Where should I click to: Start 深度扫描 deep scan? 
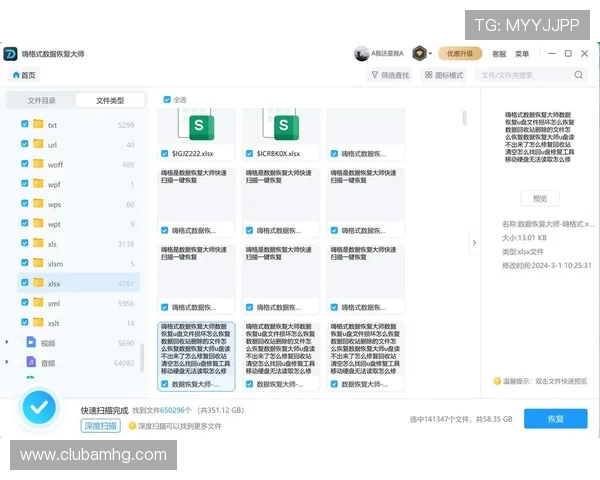point(101,426)
